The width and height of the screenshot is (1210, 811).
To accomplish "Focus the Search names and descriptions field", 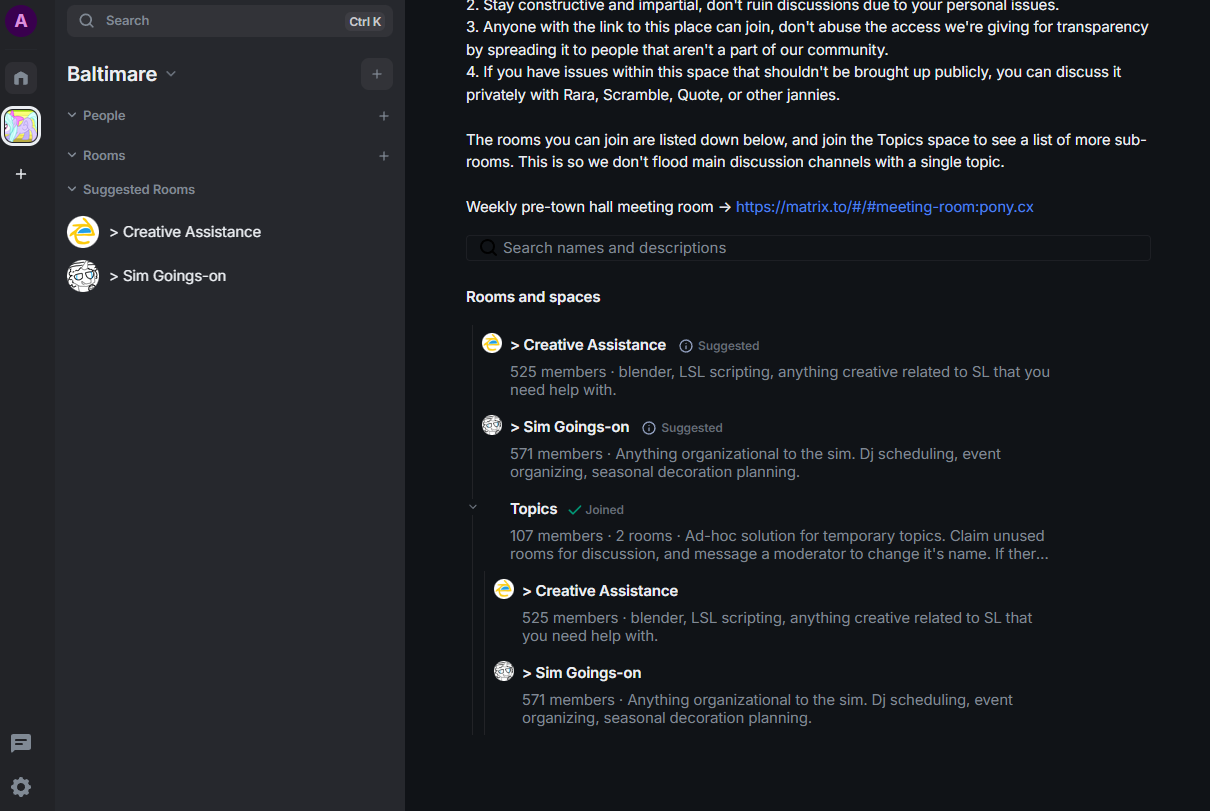I will pyautogui.click(x=808, y=248).
